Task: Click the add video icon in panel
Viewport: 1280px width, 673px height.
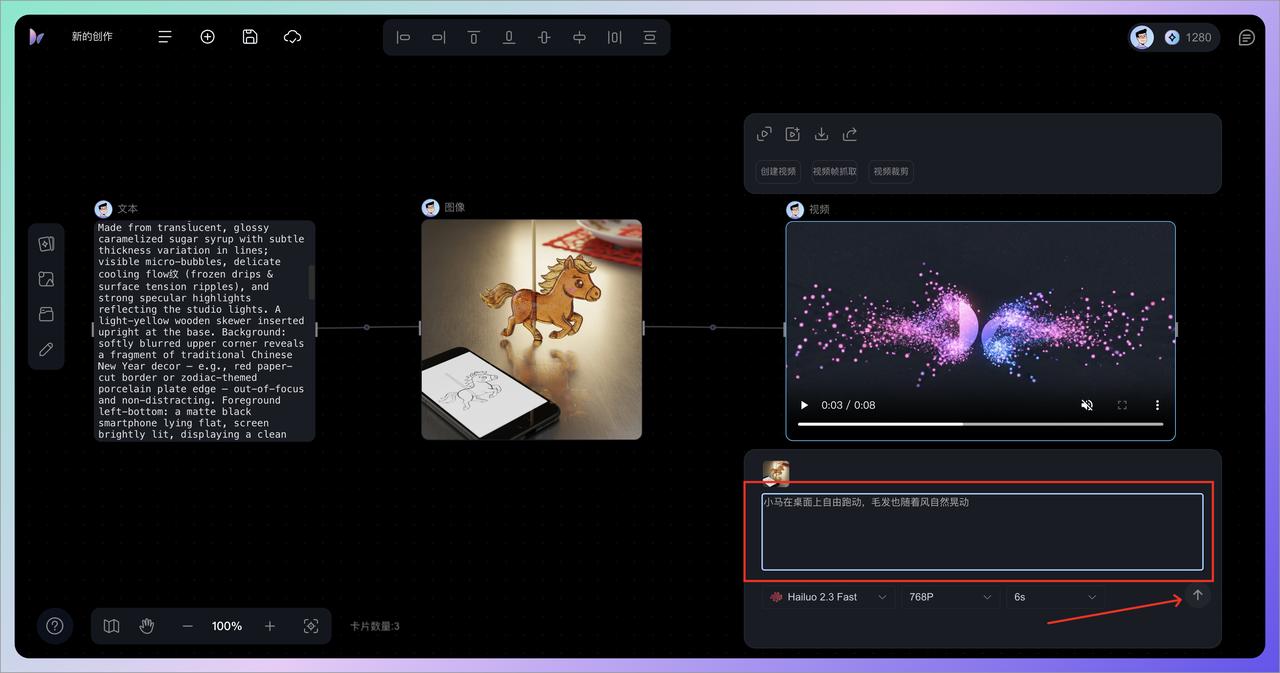Action: coord(793,134)
